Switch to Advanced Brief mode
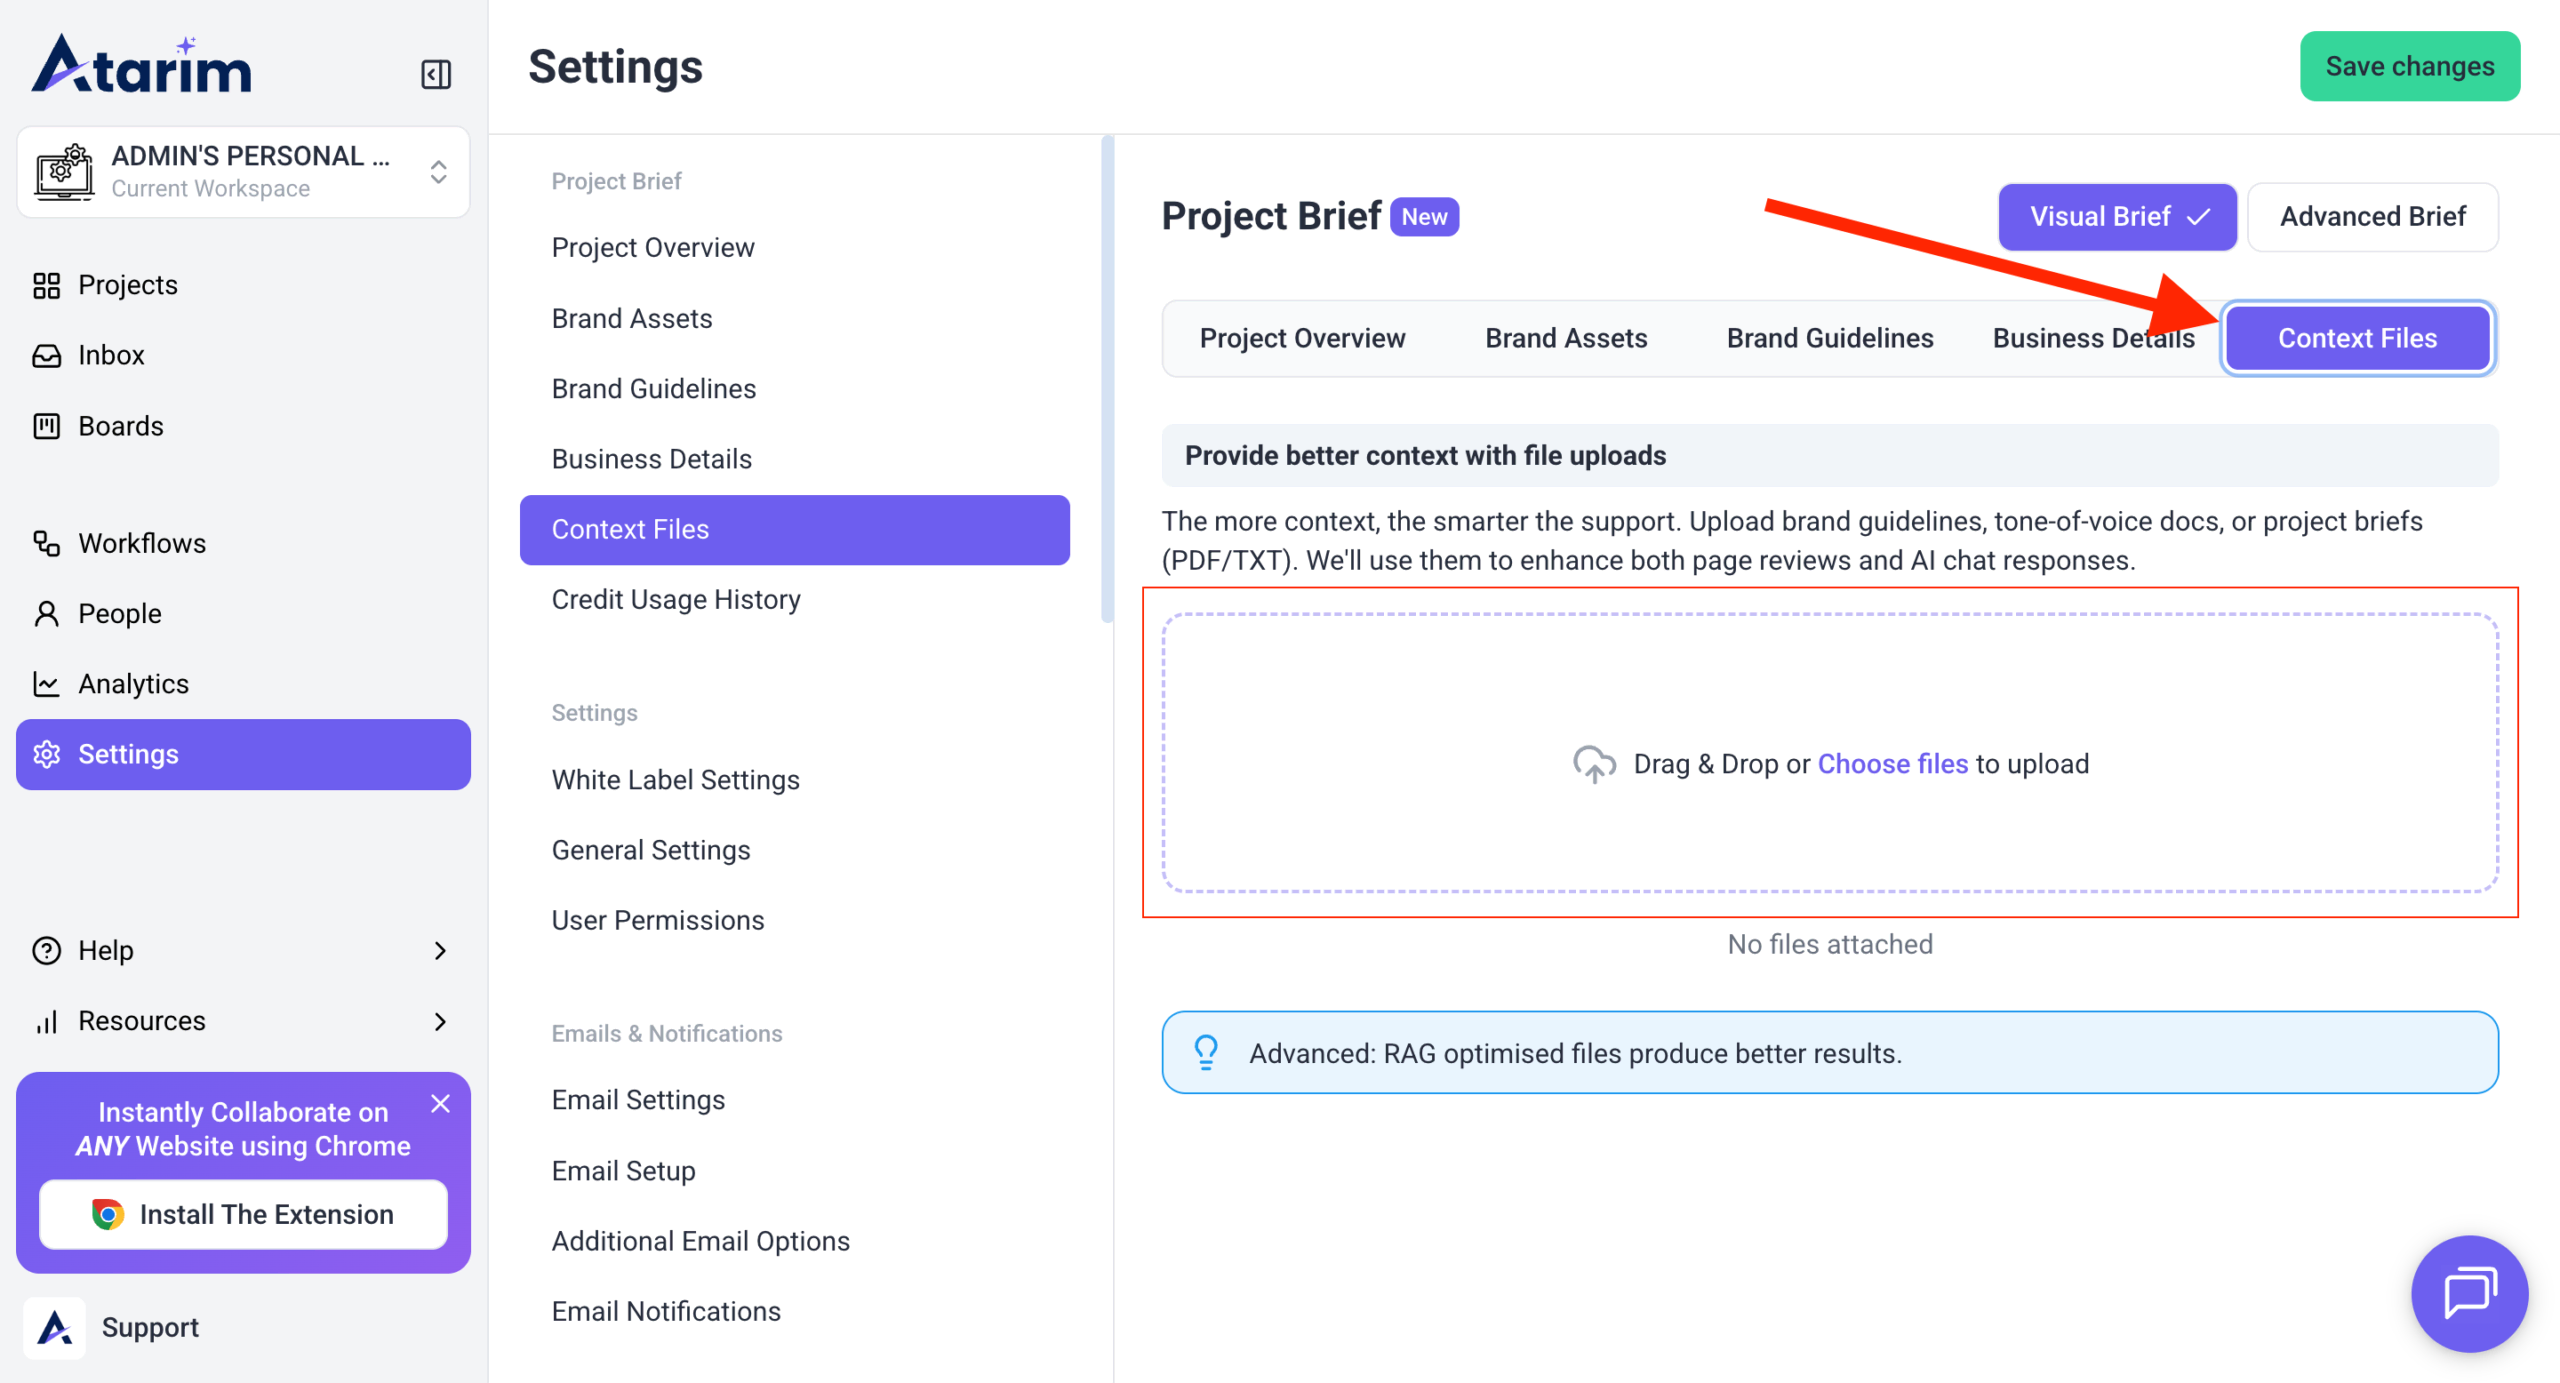The height and width of the screenshot is (1383, 2560). click(x=2371, y=216)
